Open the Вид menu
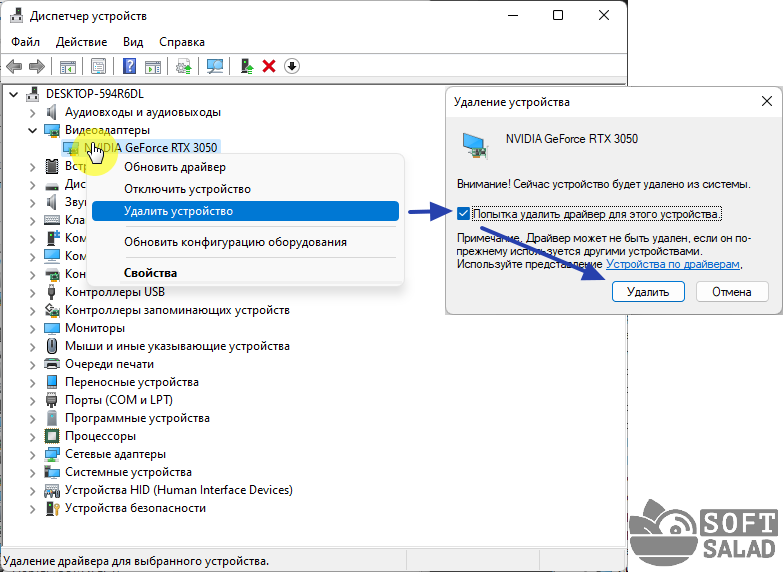783x572 pixels. click(133, 42)
